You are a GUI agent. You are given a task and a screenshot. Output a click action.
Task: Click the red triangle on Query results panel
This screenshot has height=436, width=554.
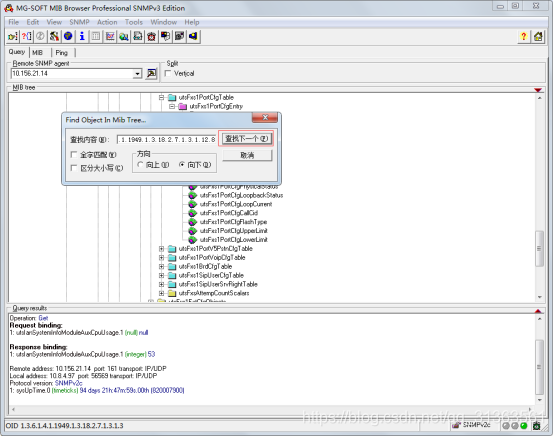(538, 311)
